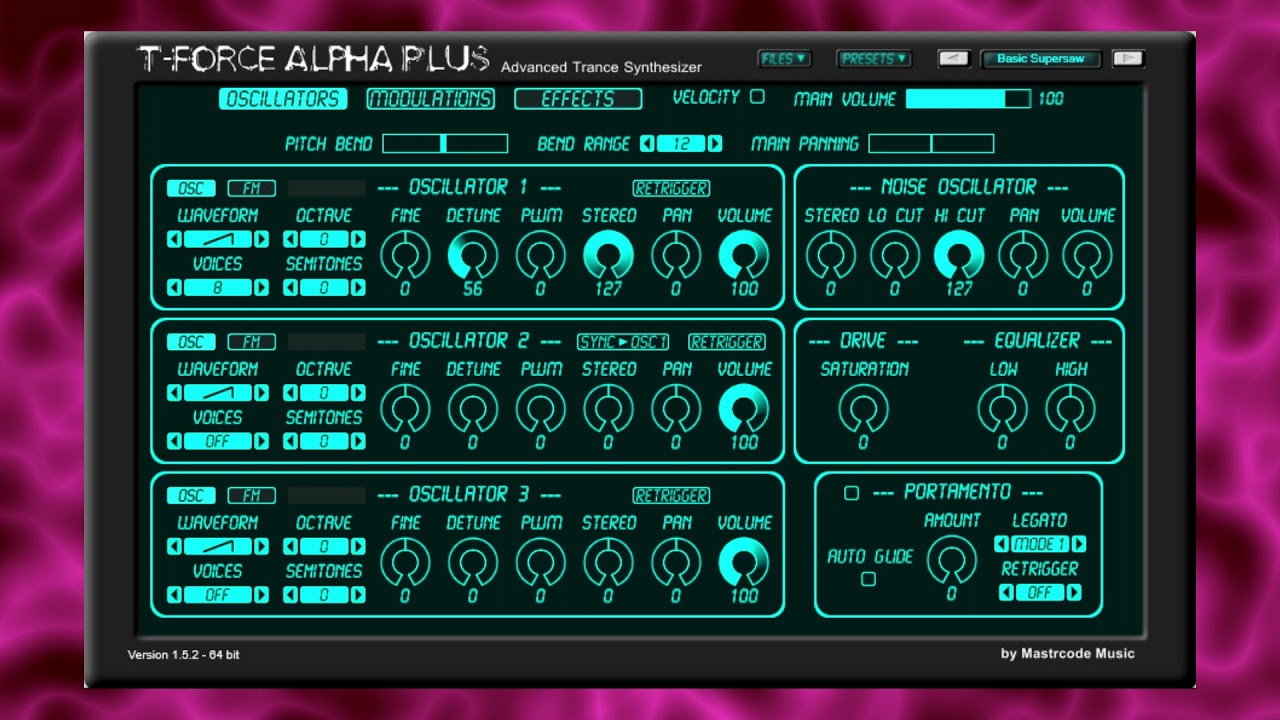Screen dimensions: 1280x720
Task: Portamento retrigger left arrow
Action: tap(1006, 593)
